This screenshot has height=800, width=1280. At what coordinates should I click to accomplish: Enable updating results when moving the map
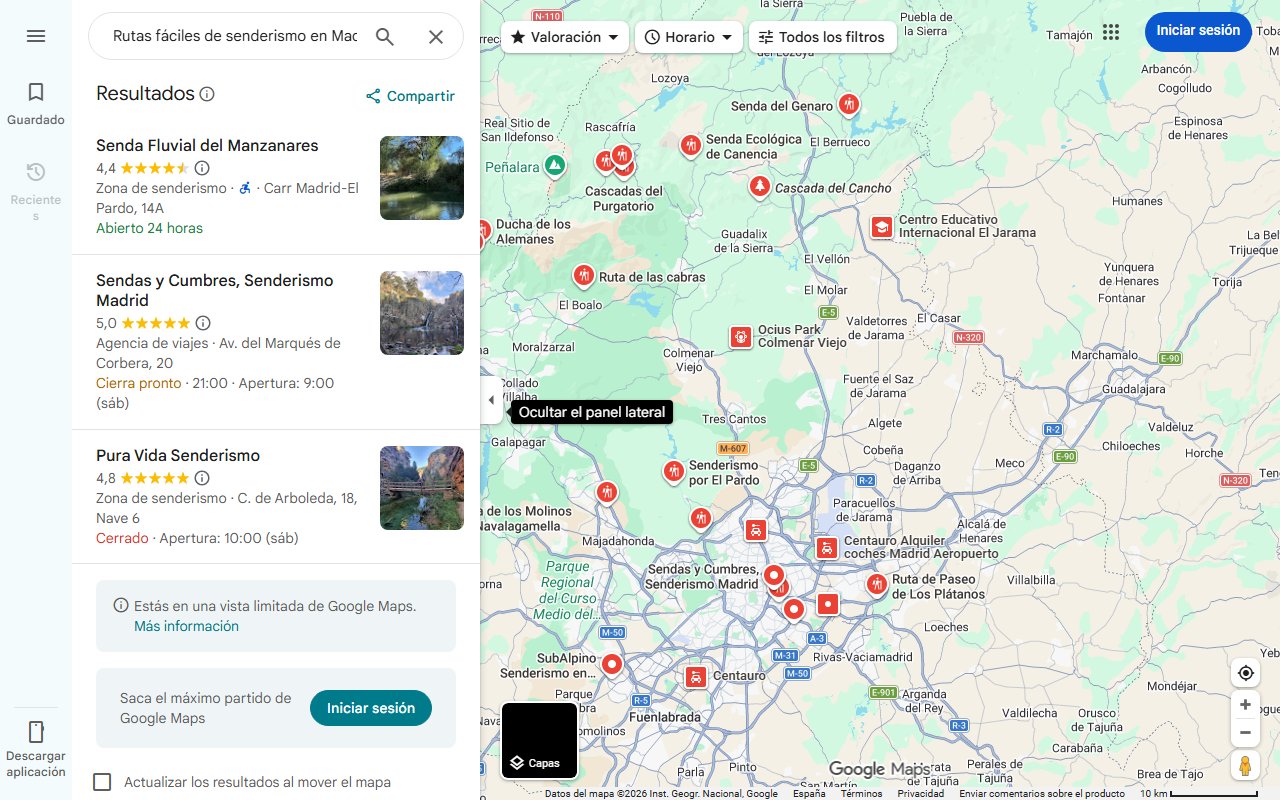click(x=102, y=782)
